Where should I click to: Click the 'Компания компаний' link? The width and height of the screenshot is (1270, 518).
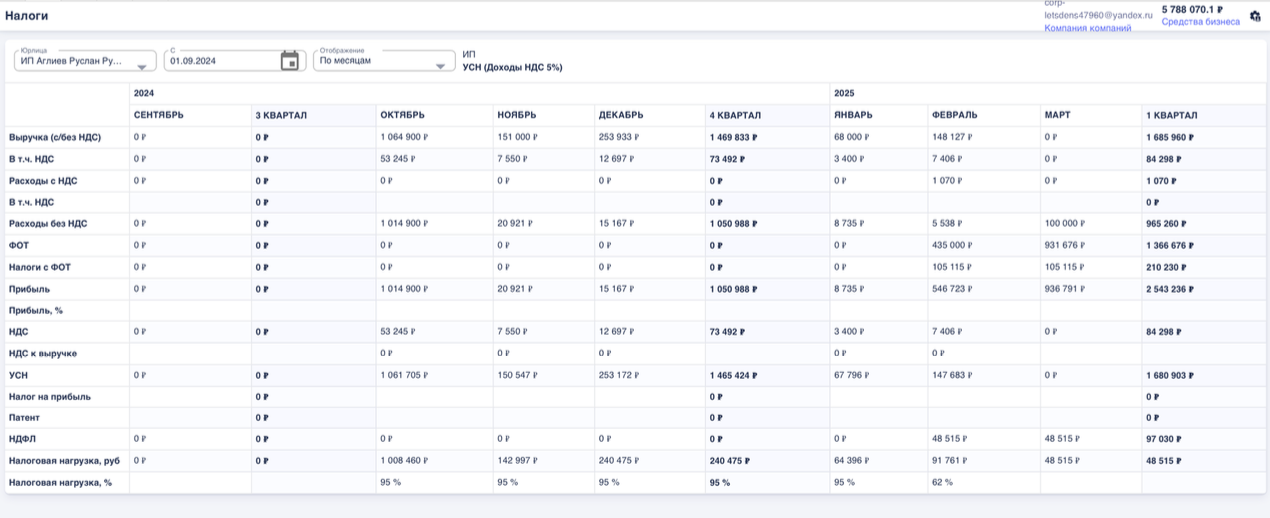pyautogui.click(x=1087, y=28)
